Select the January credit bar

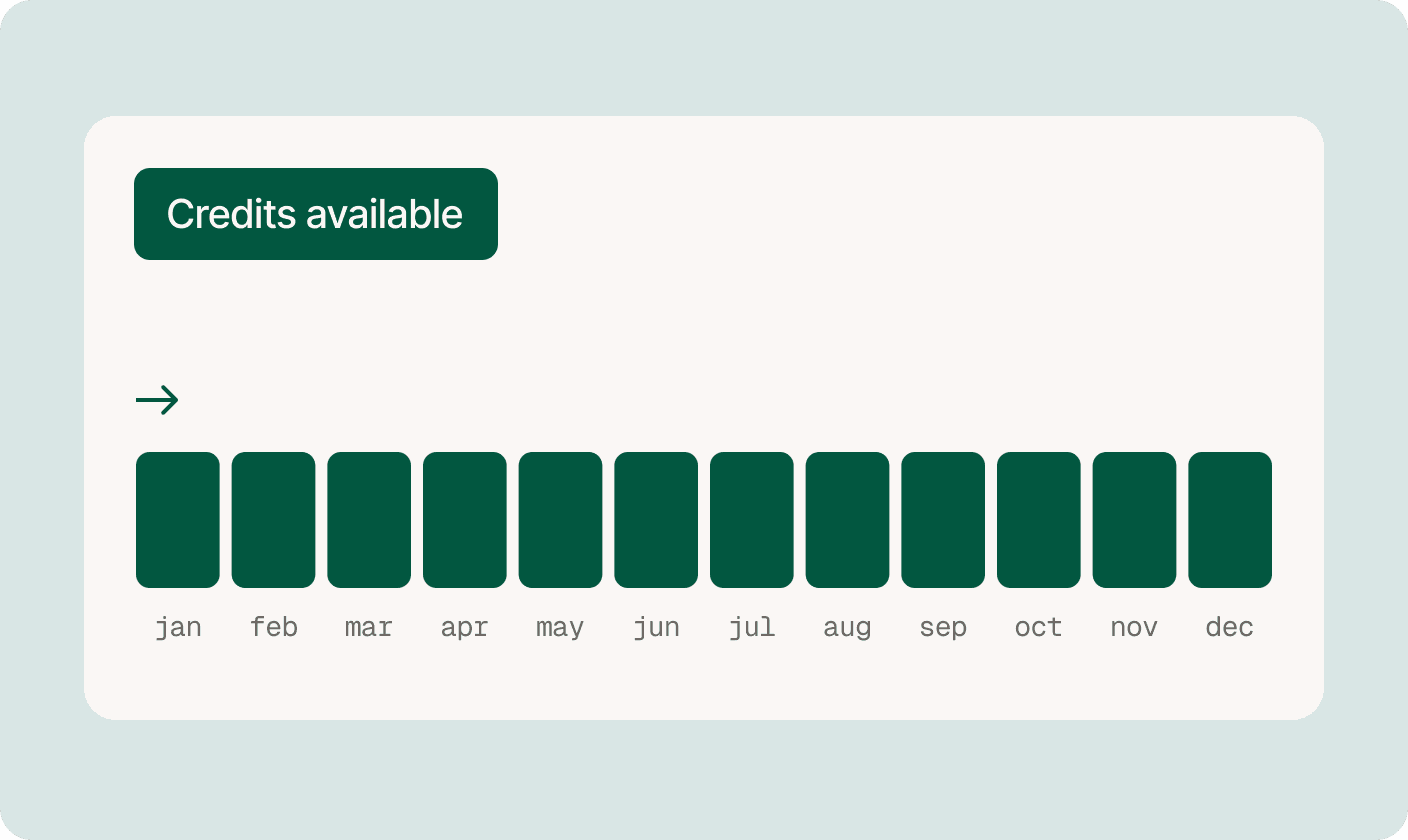(178, 520)
